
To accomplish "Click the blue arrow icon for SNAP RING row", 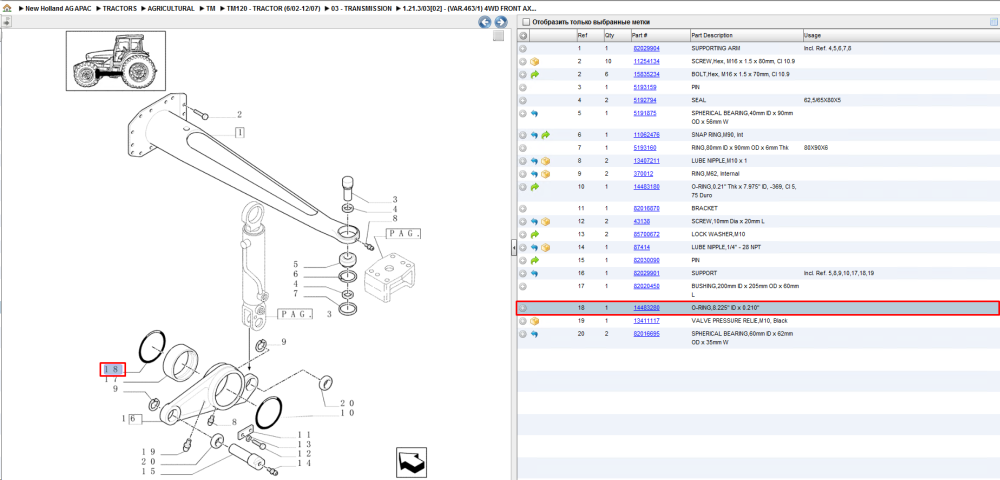I will [534, 135].
